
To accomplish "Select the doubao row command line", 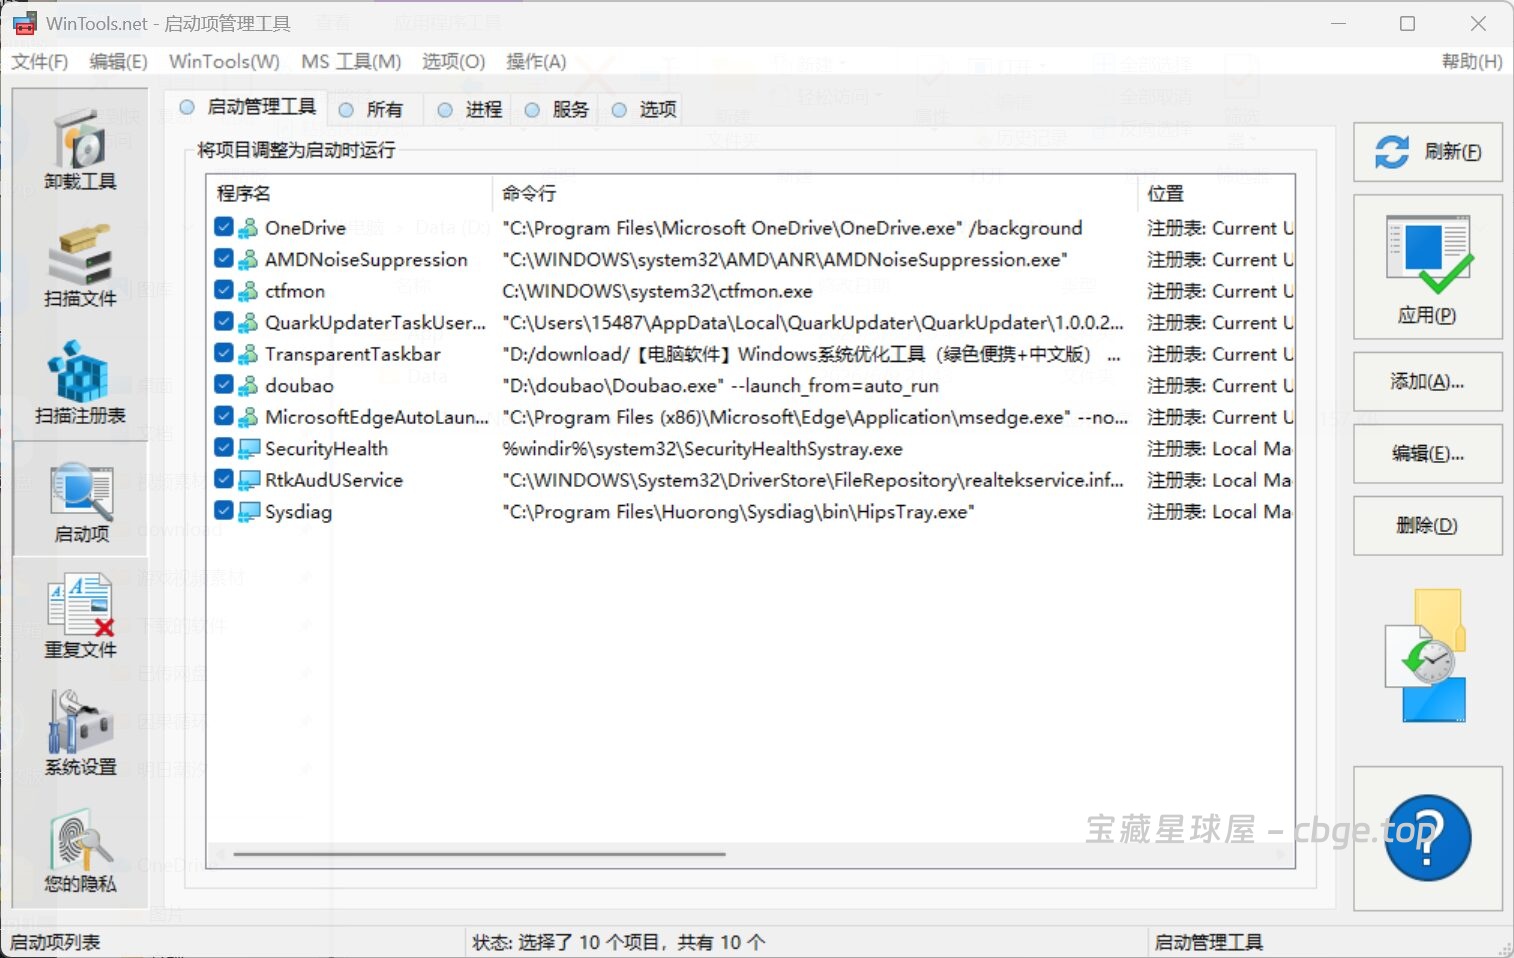I will coord(720,386).
